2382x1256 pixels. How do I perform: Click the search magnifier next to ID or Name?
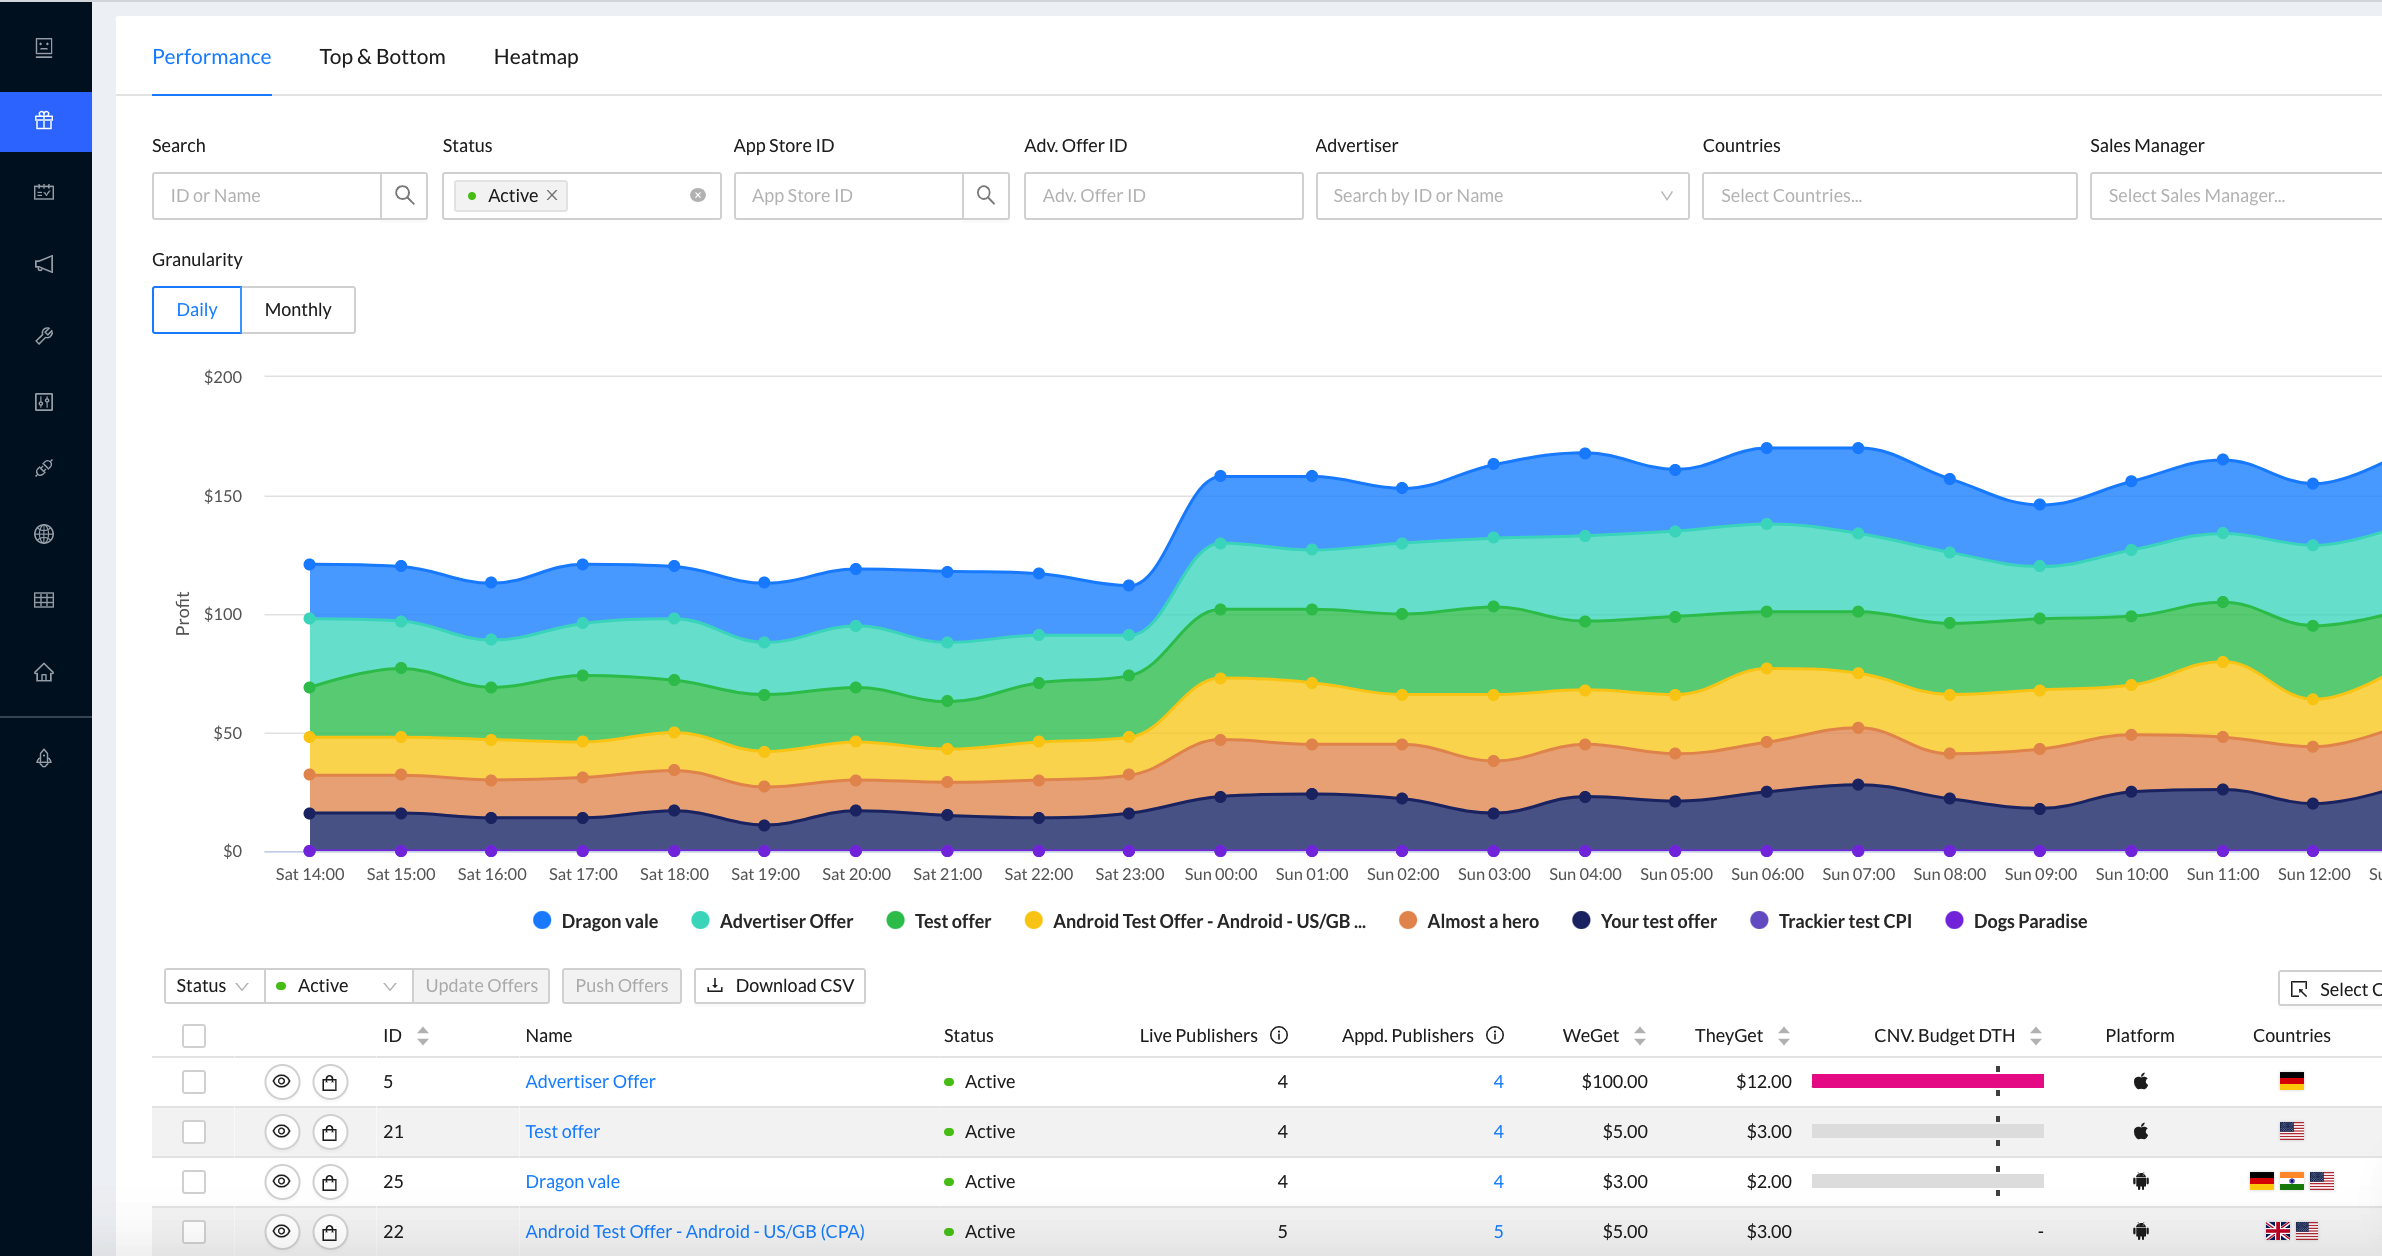point(404,195)
